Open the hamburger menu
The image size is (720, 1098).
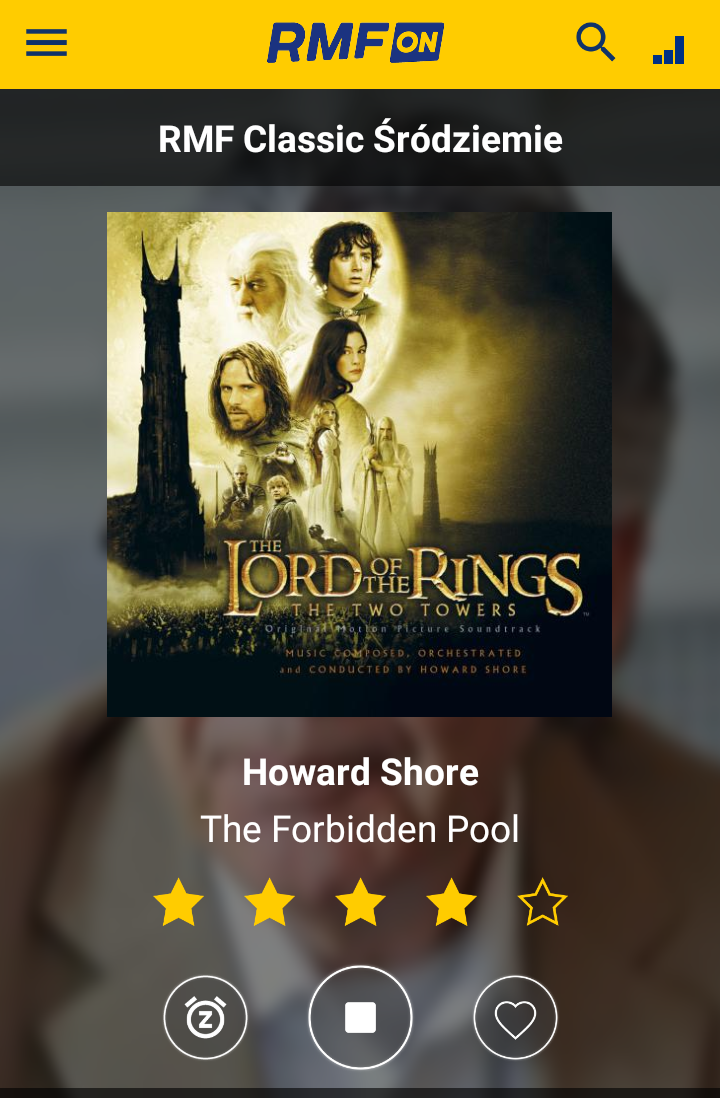coord(46,43)
